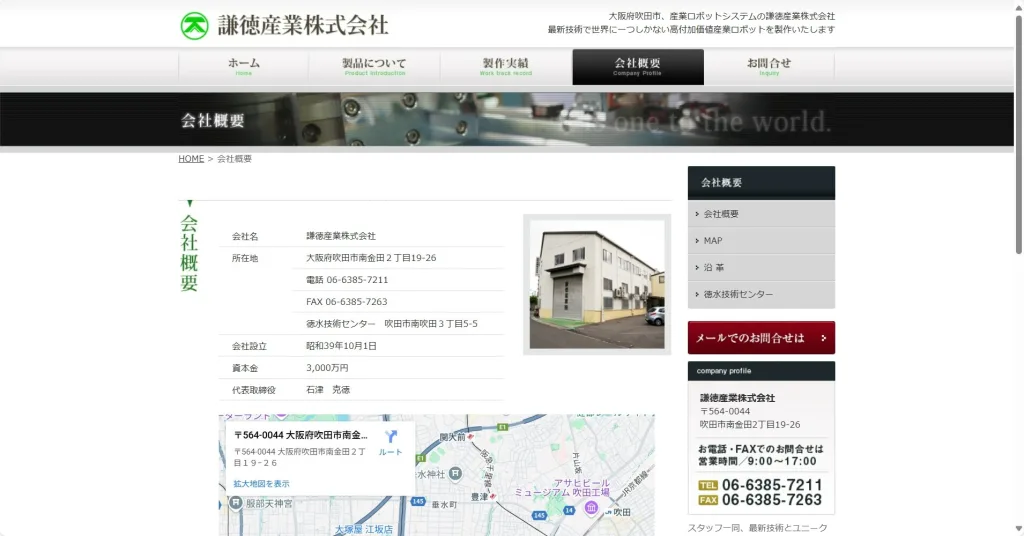Screen dimensions: 1024x536
Task: Click the green 謙徳産業 logo icon
Action: [194, 26]
